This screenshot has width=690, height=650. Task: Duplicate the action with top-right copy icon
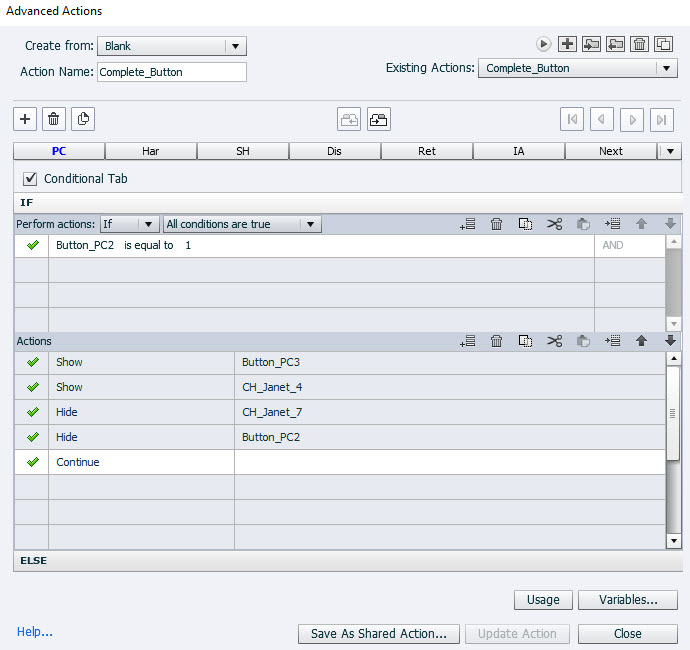point(664,44)
